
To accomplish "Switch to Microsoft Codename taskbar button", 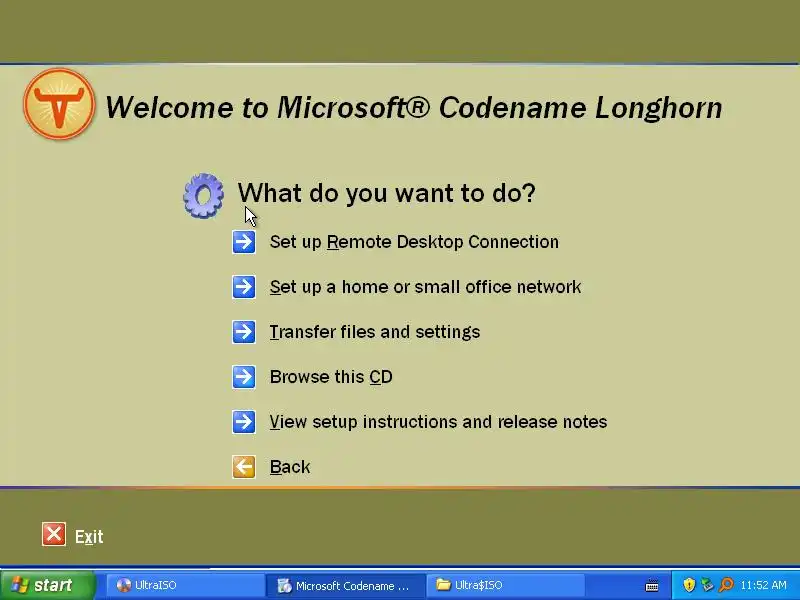I will pos(345,585).
